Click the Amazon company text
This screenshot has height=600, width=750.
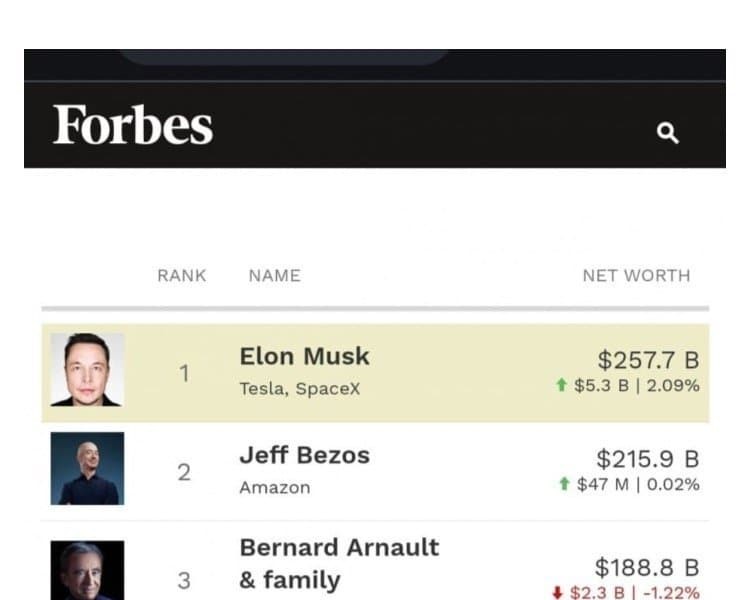click(274, 488)
